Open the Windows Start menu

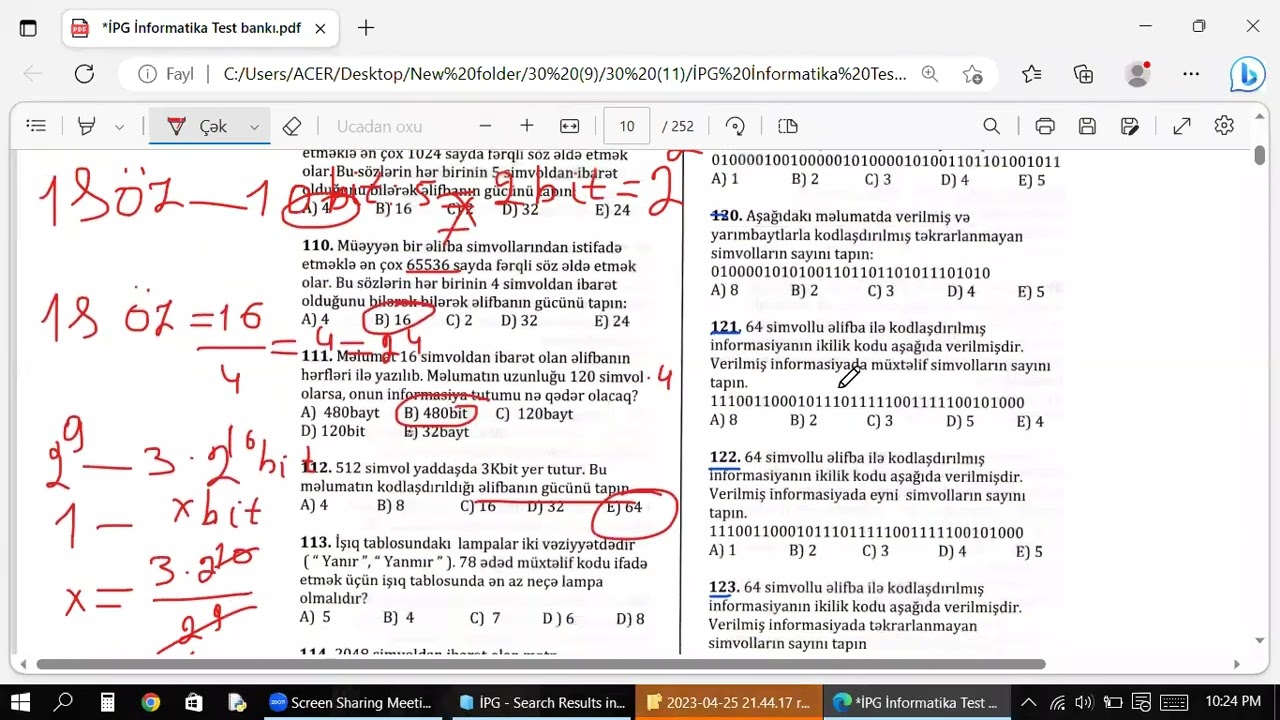tap(20, 702)
